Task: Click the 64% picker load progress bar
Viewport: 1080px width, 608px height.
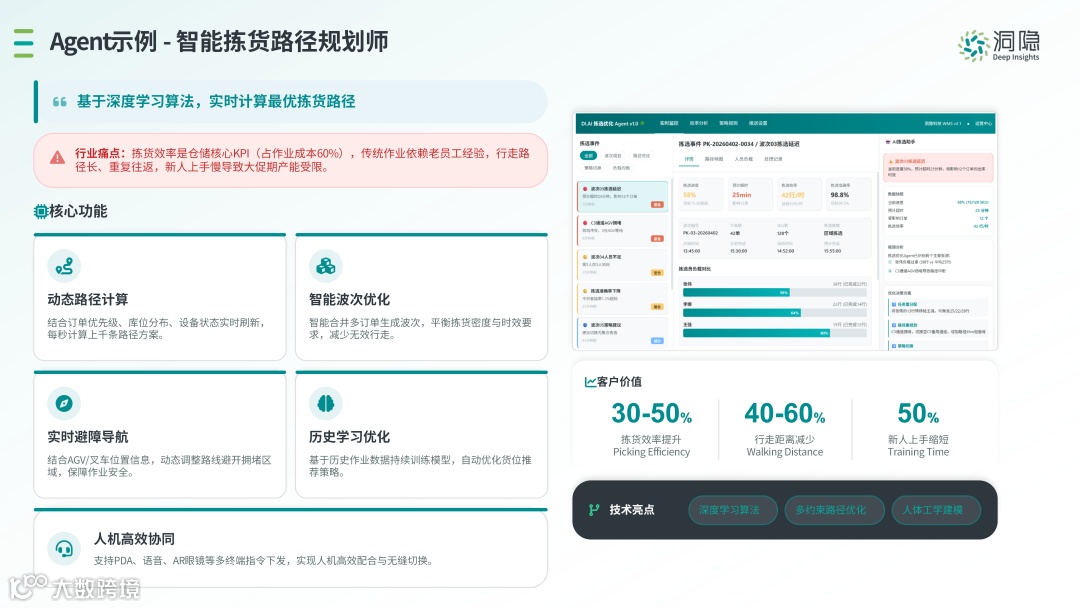Action: (x=742, y=313)
